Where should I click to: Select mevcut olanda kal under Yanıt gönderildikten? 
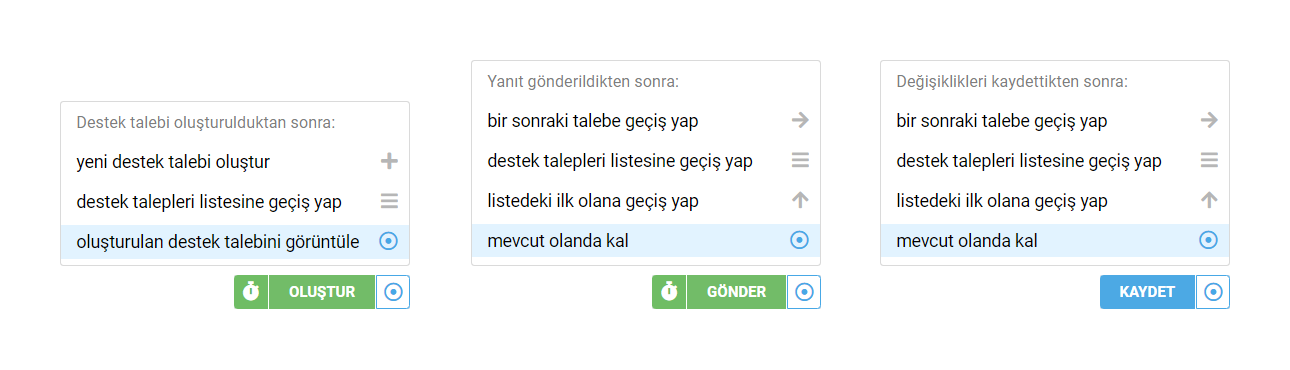(x=646, y=241)
